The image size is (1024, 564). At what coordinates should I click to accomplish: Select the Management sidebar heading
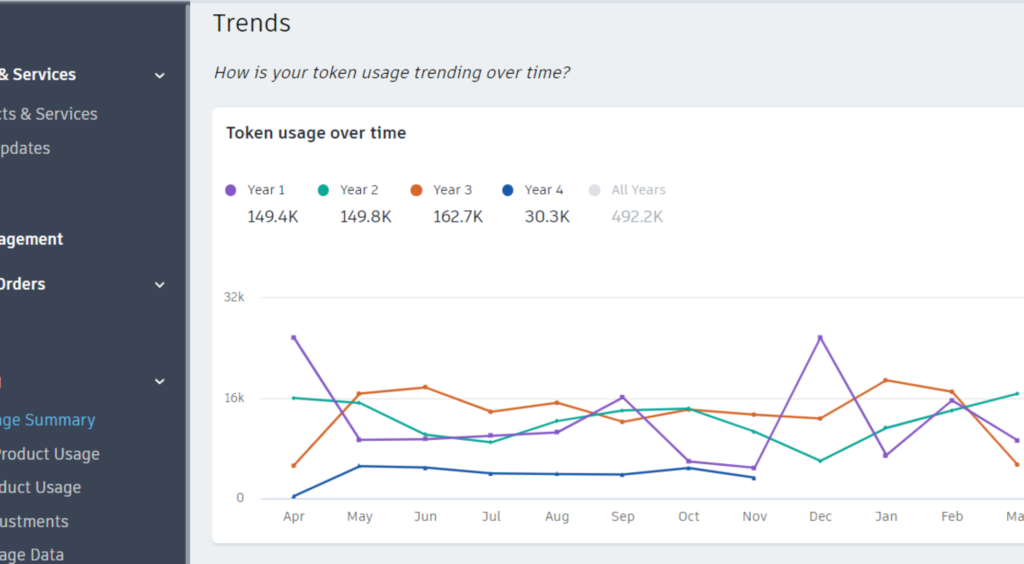pos(32,240)
